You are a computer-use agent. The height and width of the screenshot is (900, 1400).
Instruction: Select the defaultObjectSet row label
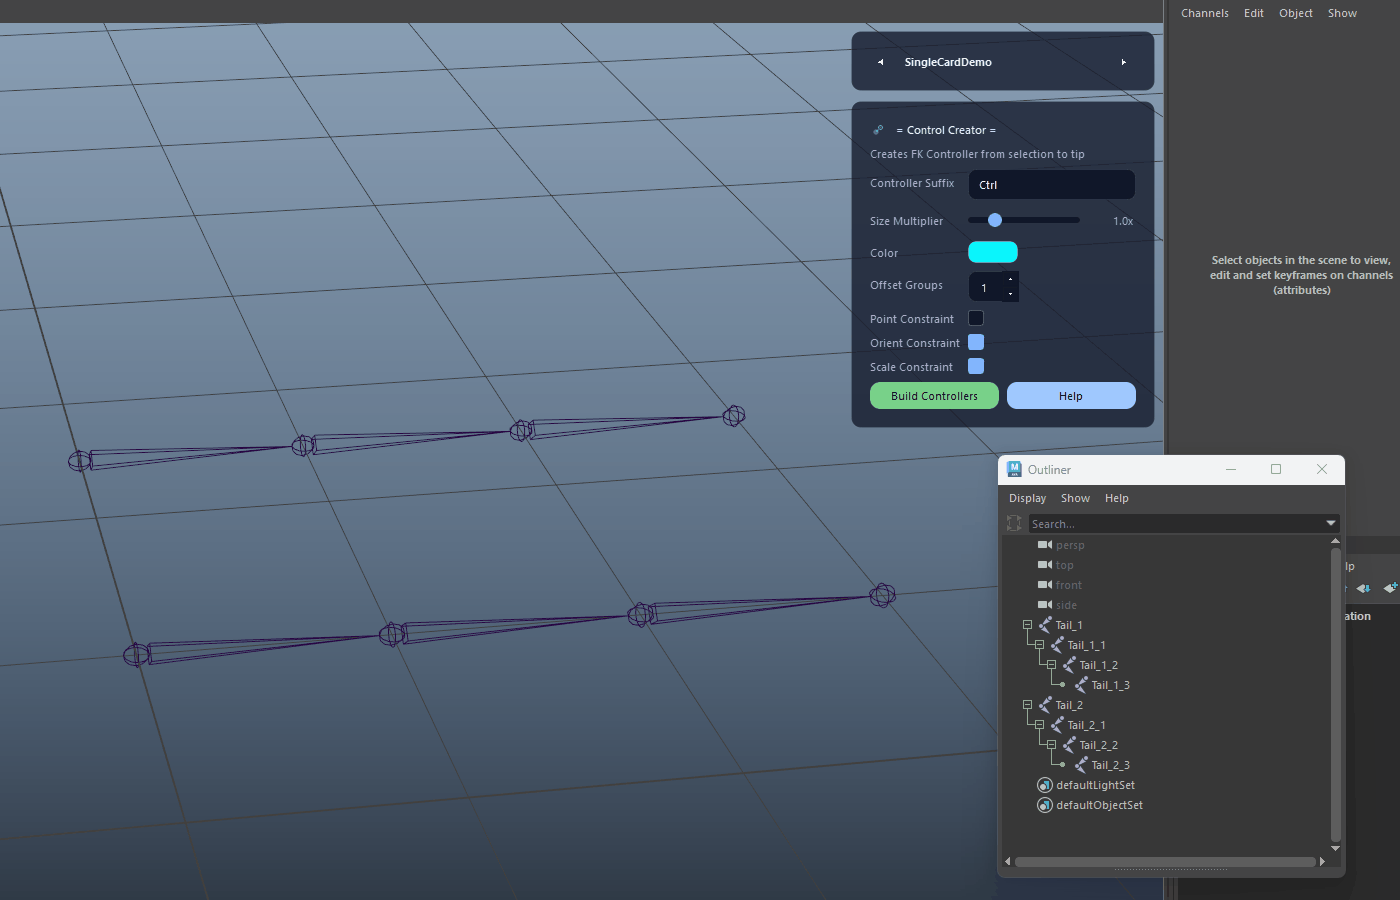pyautogui.click(x=1100, y=805)
